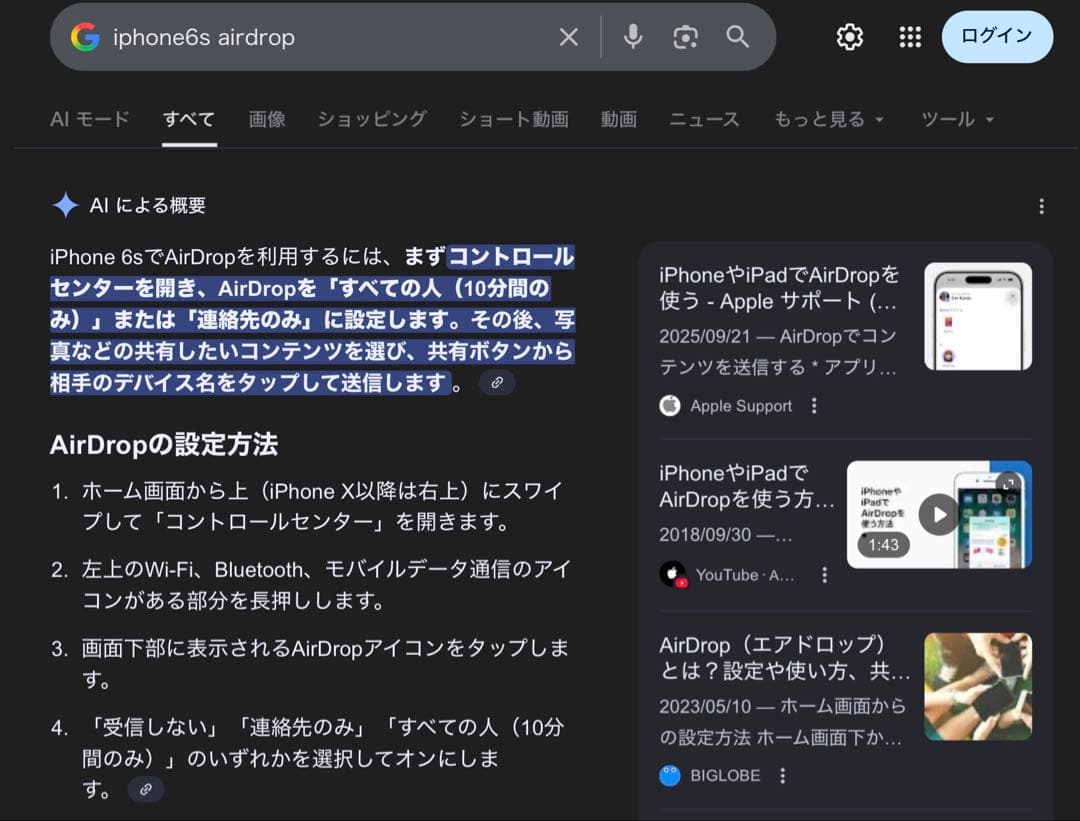Image resolution: width=1080 pixels, height=821 pixels.
Task: Open YouTube result options menu
Action: [x=824, y=574]
